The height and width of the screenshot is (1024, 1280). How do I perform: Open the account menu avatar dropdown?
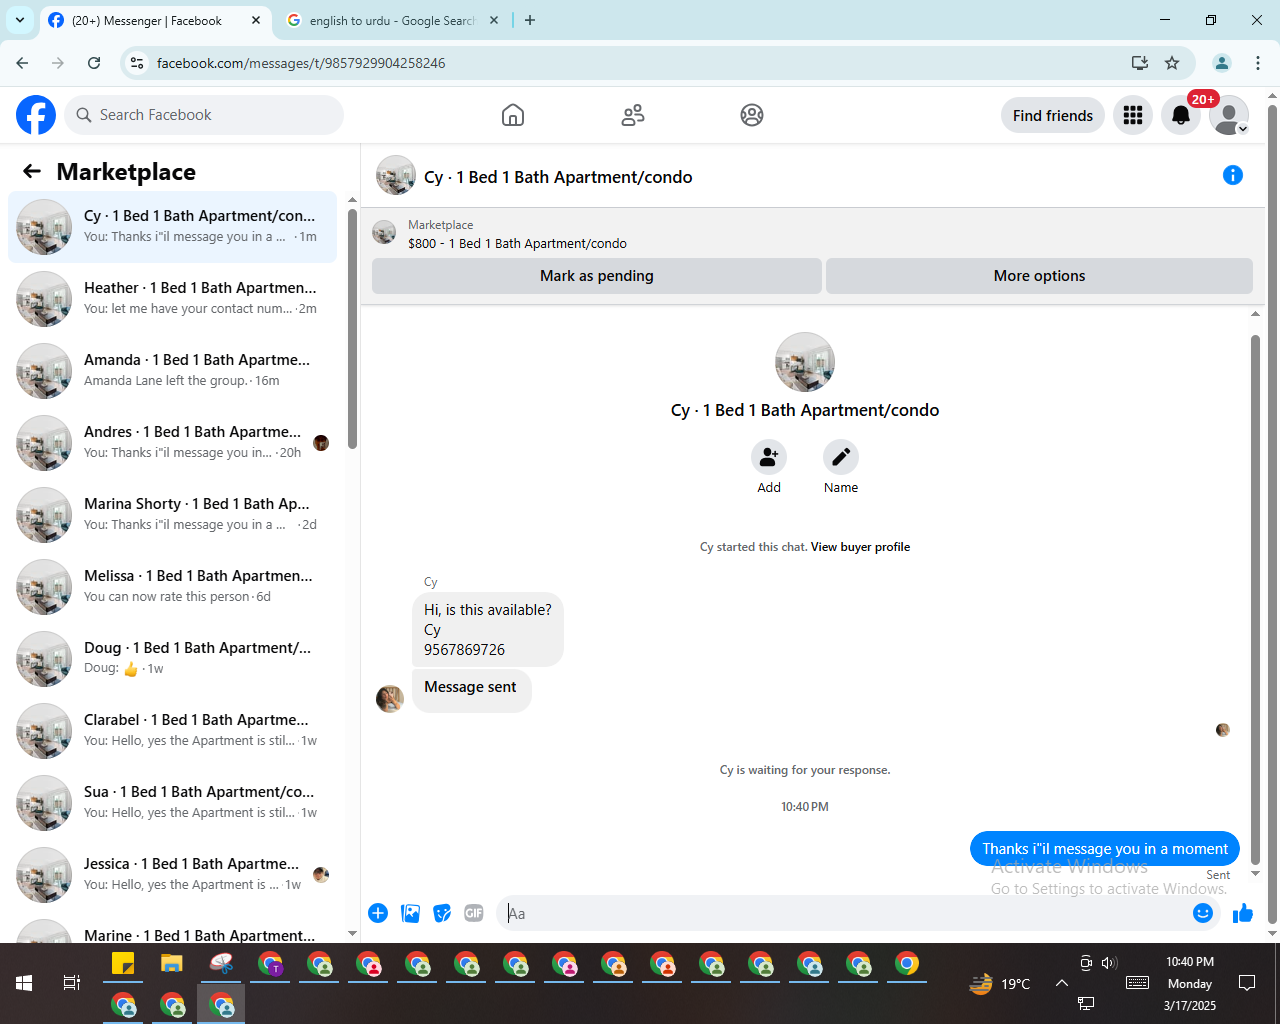1229,115
